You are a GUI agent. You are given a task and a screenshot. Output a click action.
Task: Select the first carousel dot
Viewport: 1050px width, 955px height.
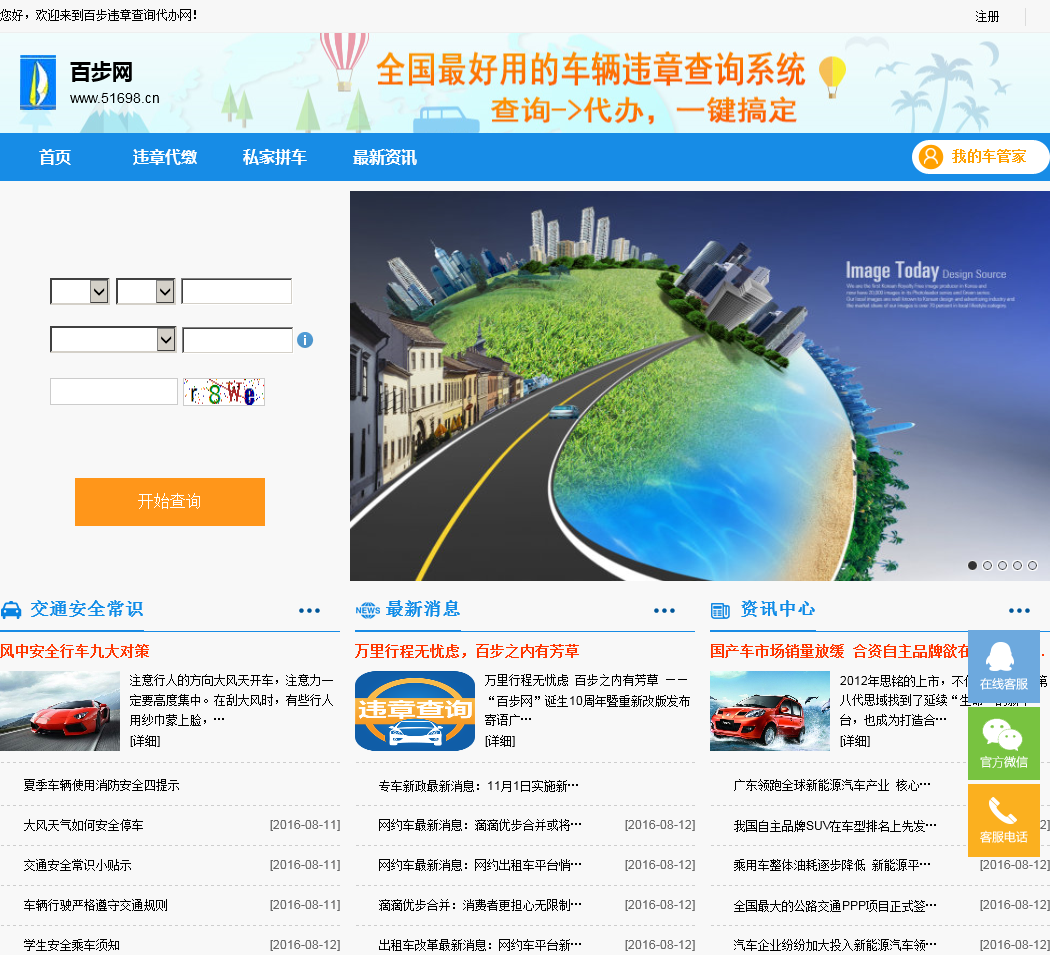(972, 565)
